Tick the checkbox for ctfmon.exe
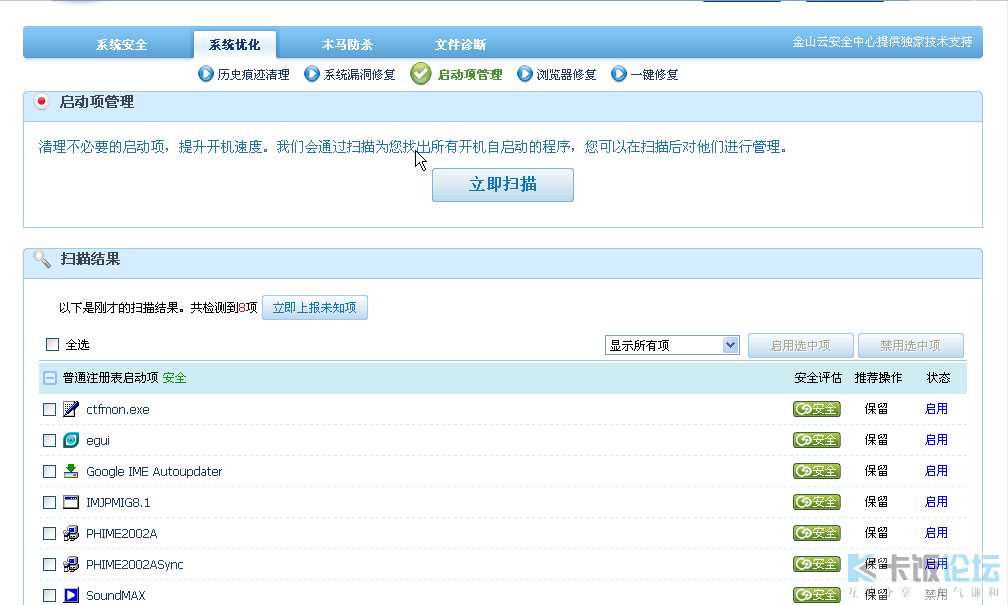Viewport: 1008px width, 605px height. click(x=50, y=410)
